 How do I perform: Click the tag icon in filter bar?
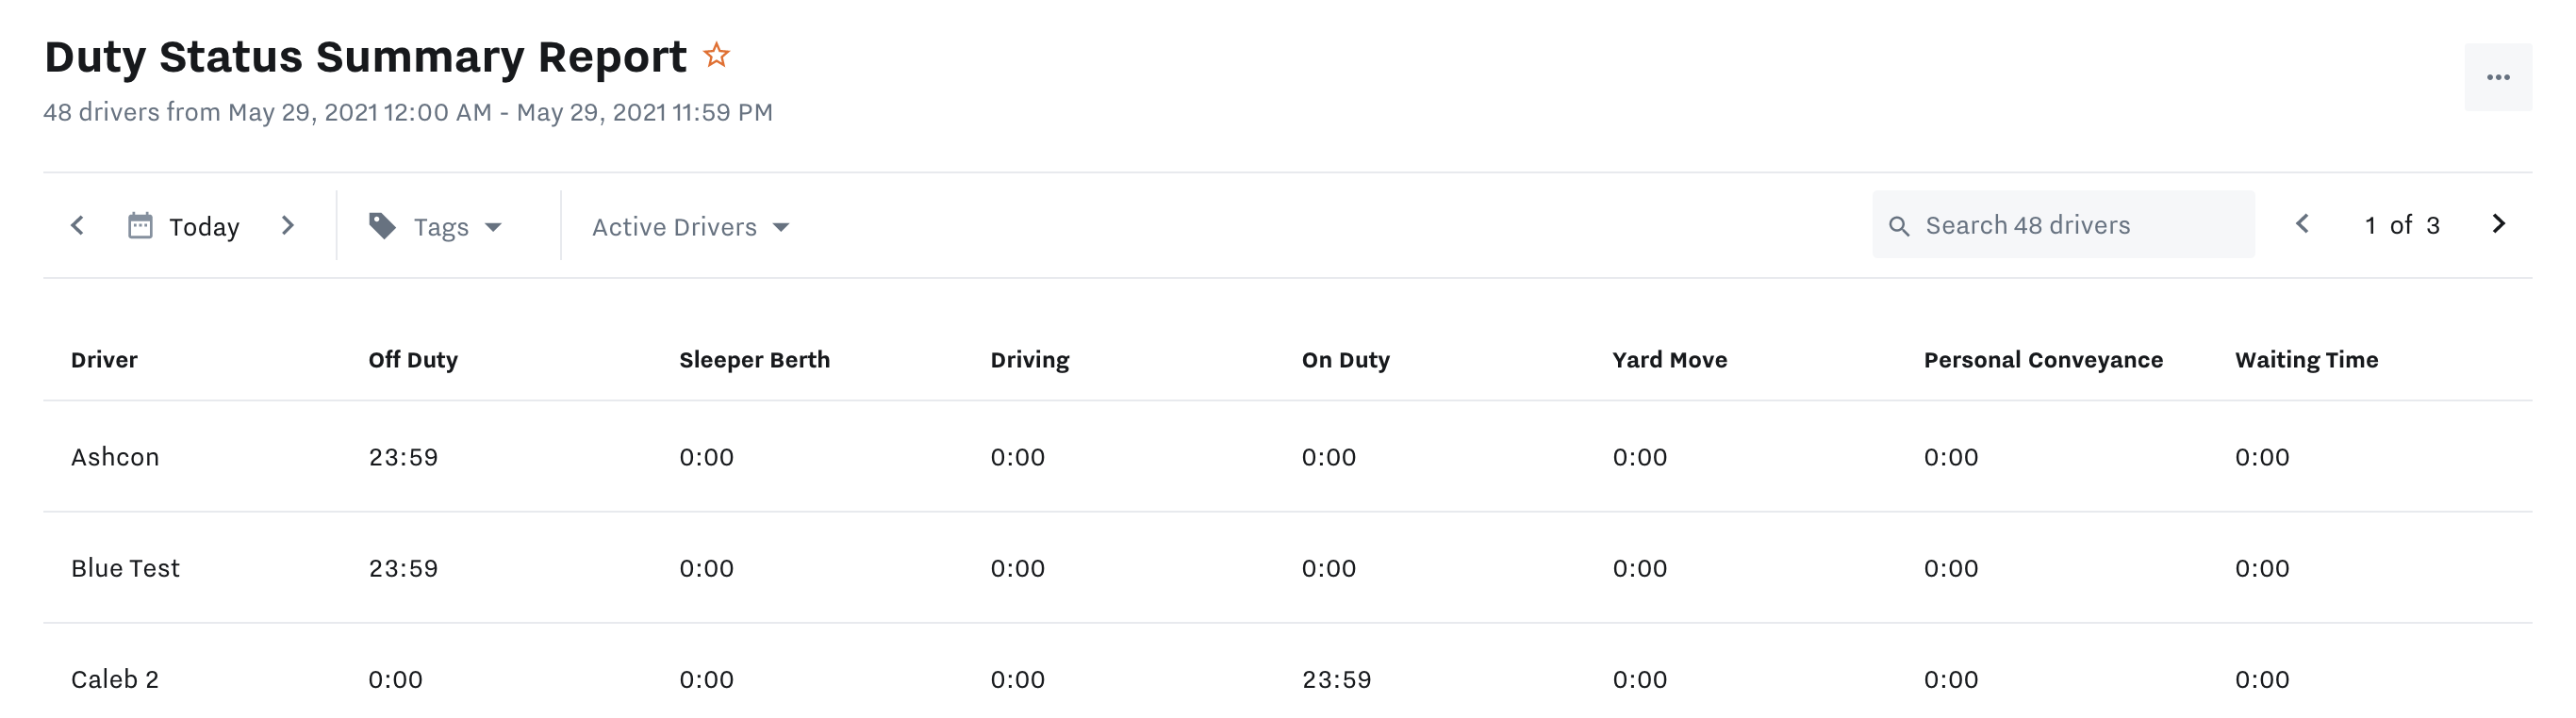pos(382,225)
